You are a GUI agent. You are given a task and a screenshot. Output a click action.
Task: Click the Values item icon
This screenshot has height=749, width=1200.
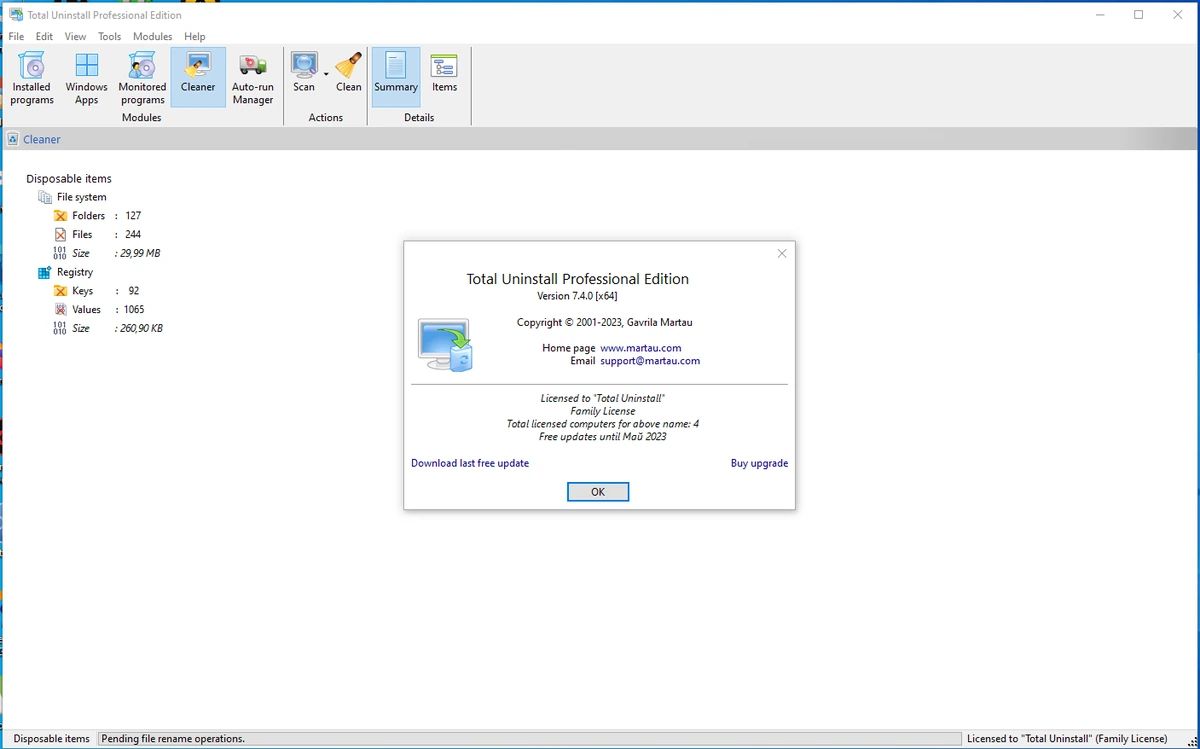click(x=60, y=310)
